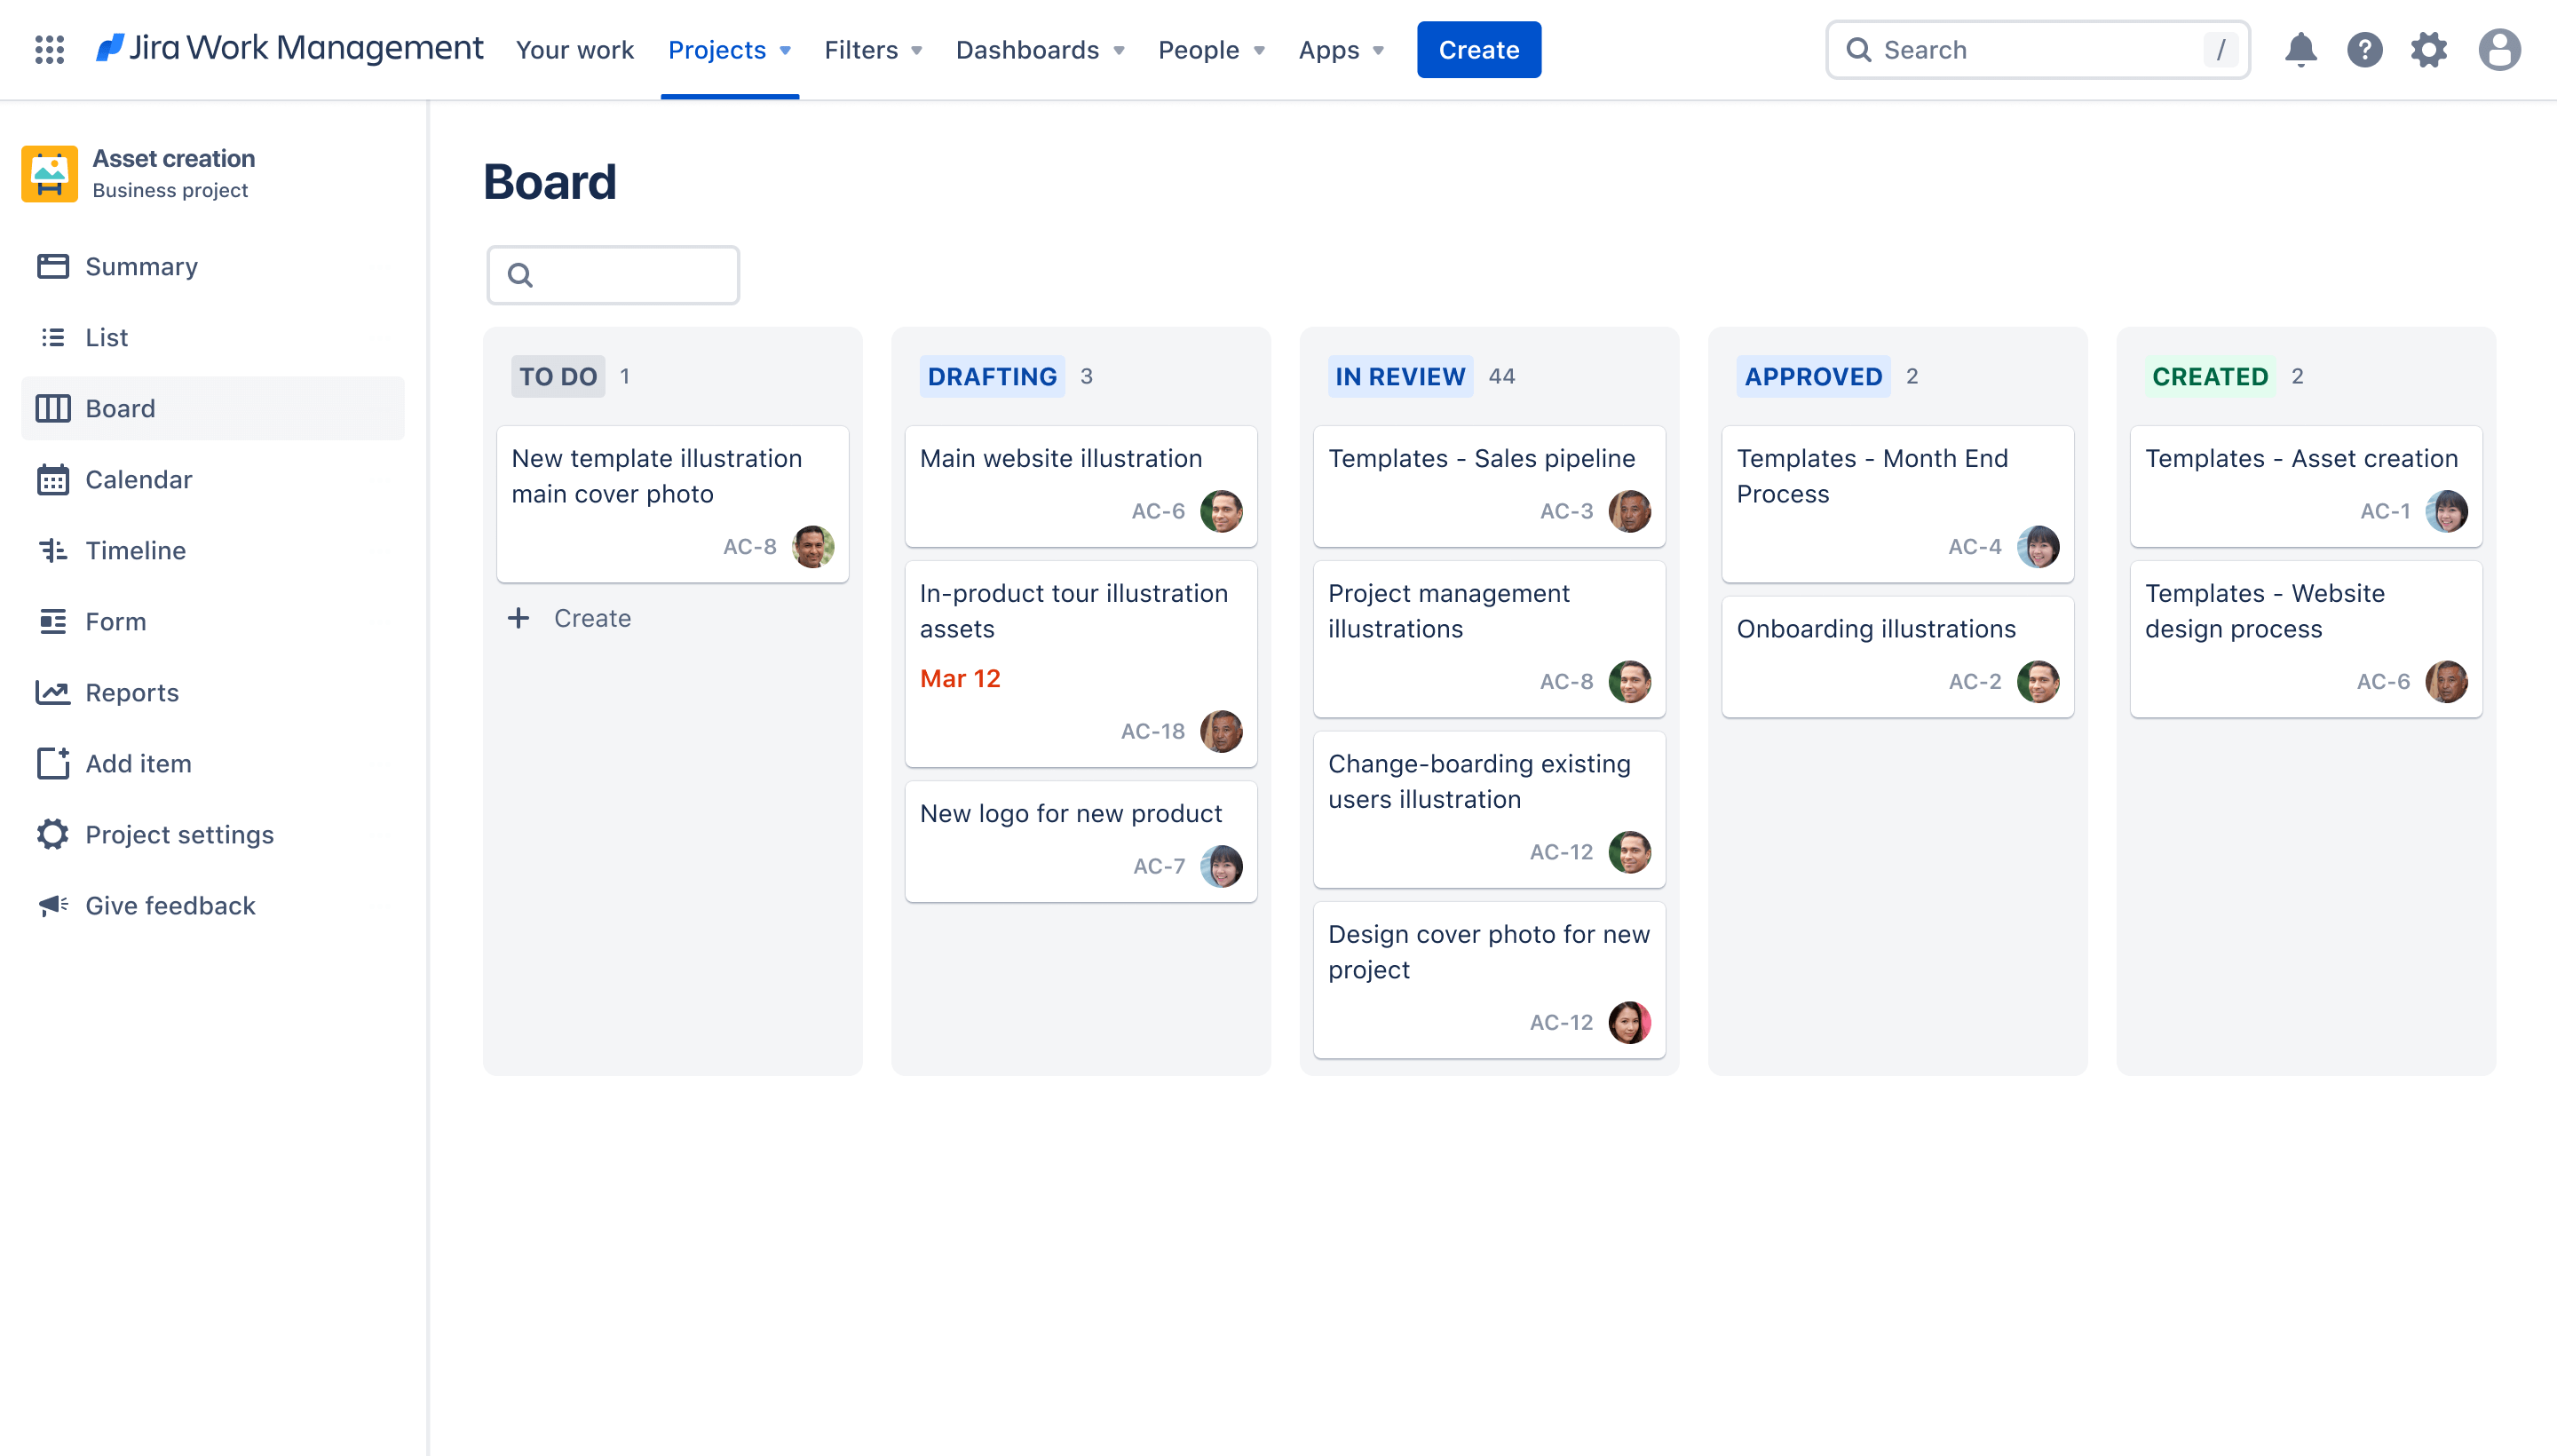Click the Settings gear icon

click(x=2431, y=49)
